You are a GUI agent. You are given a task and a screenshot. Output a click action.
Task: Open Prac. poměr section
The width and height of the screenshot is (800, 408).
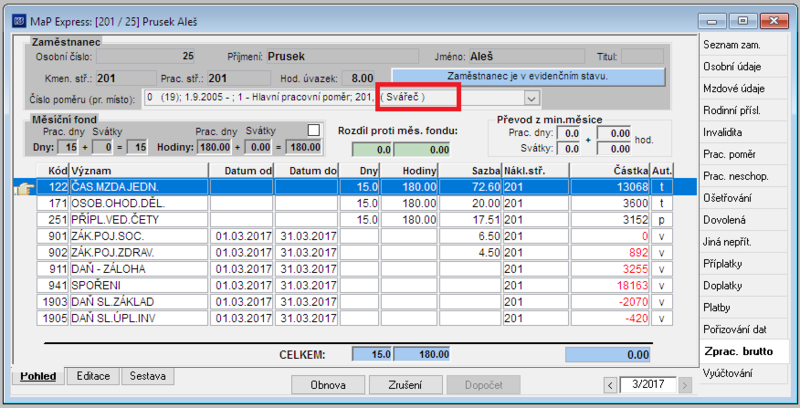pos(743,155)
